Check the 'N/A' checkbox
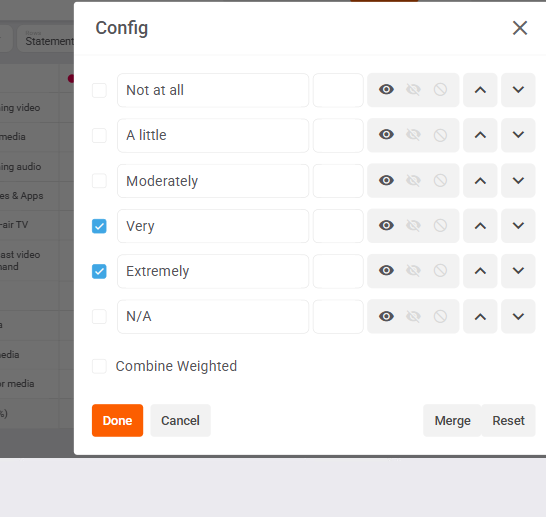 [x=99, y=316]
